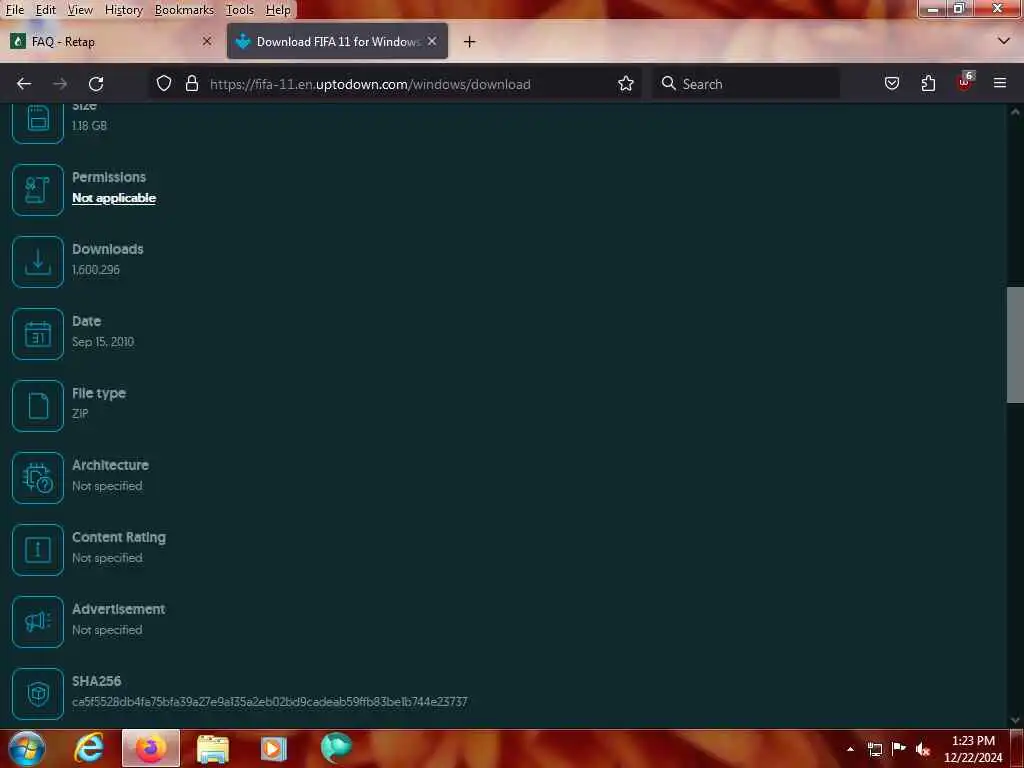Click the scrollbar down arrow
Viewport: 1024px width, 768px height.
point(1015,720)
